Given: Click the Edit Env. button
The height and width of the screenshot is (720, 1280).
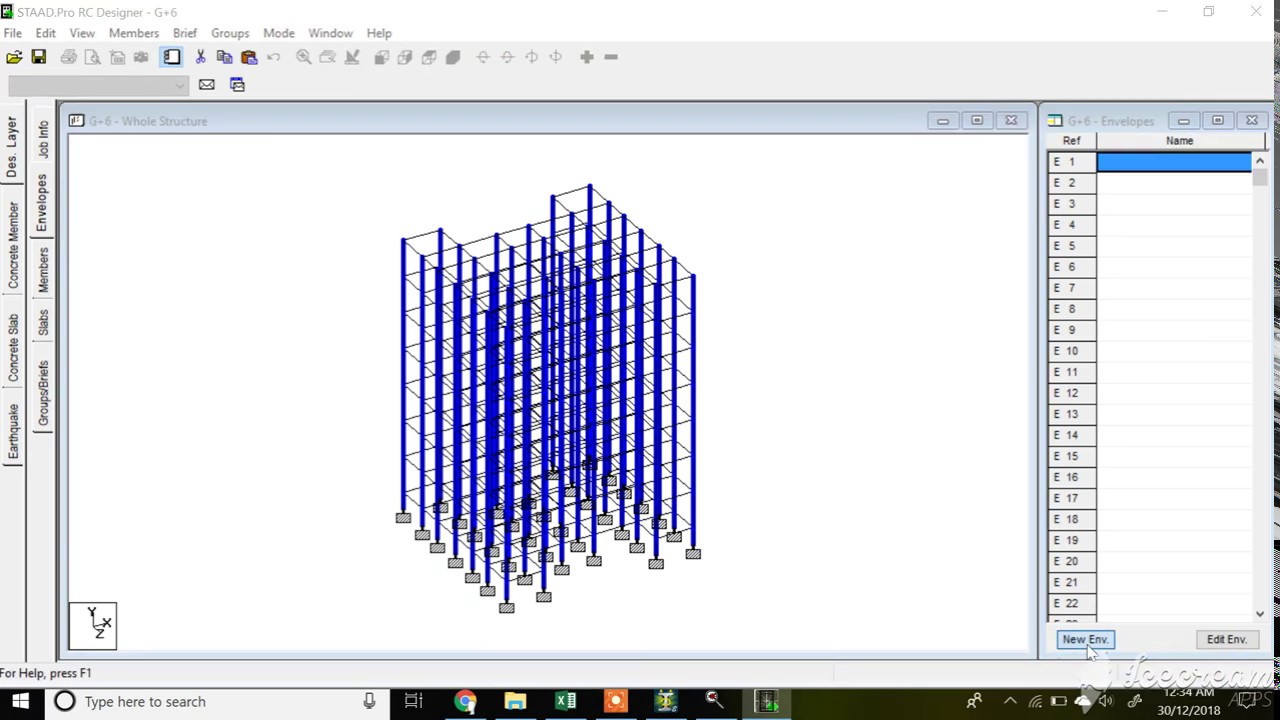Looking at the screenshot, I should [1226, 639].
